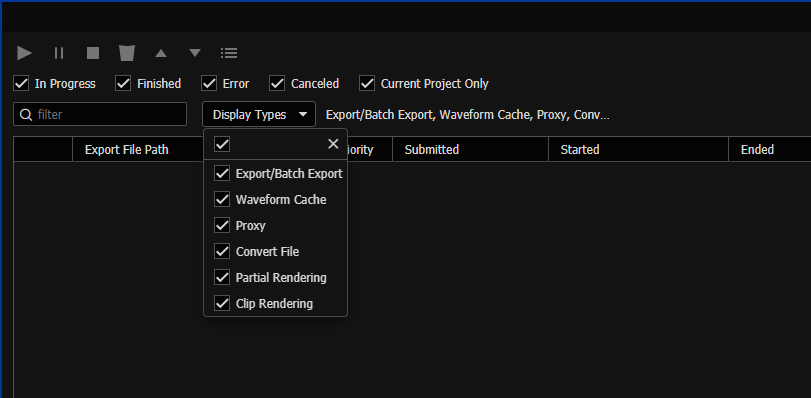Uncheck Export/Batch Export type
Image resolution: width=811 pixels, height=398 pixels.
point(222,173)
